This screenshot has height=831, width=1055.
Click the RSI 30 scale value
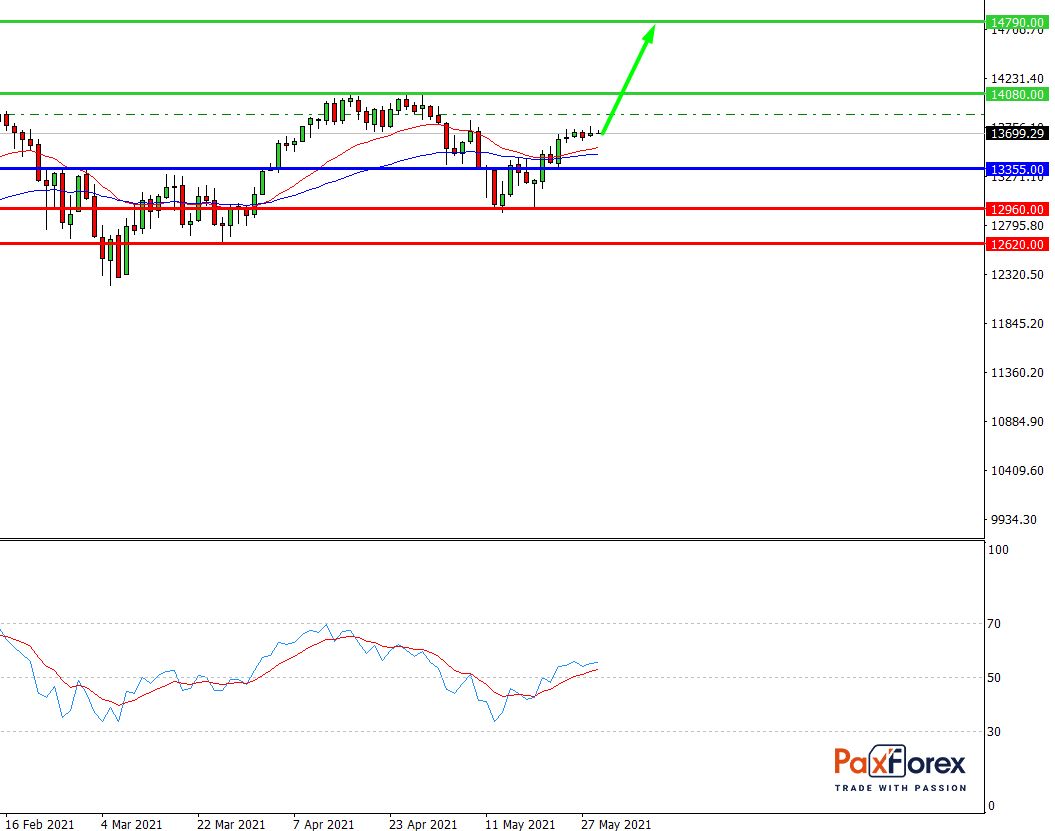click(x=994, y=731)
